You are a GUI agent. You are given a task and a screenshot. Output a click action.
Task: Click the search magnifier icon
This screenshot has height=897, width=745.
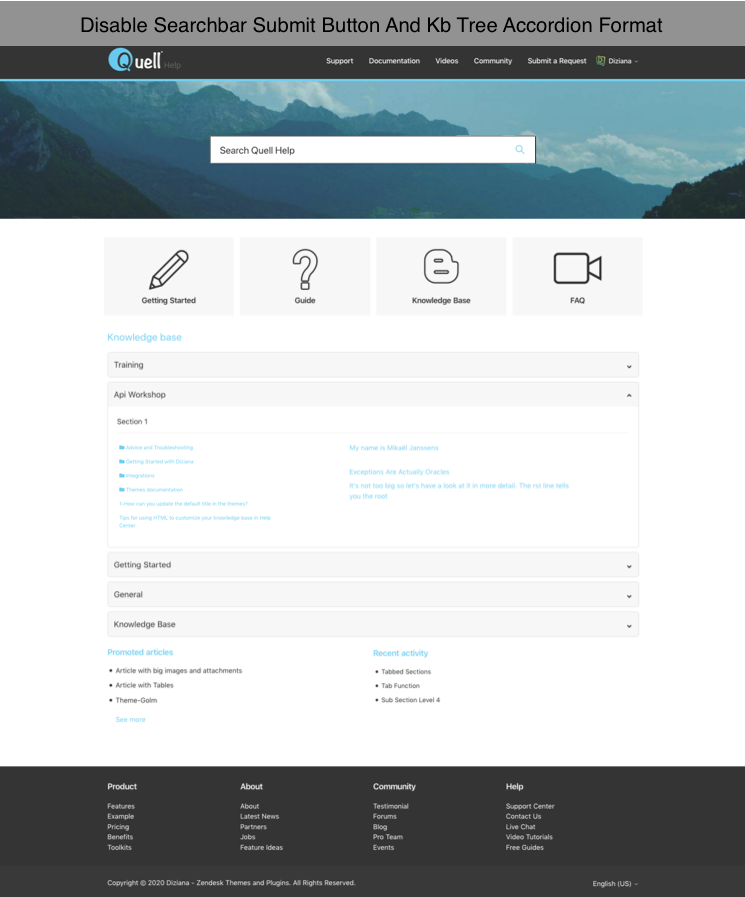tap(519, 150)
